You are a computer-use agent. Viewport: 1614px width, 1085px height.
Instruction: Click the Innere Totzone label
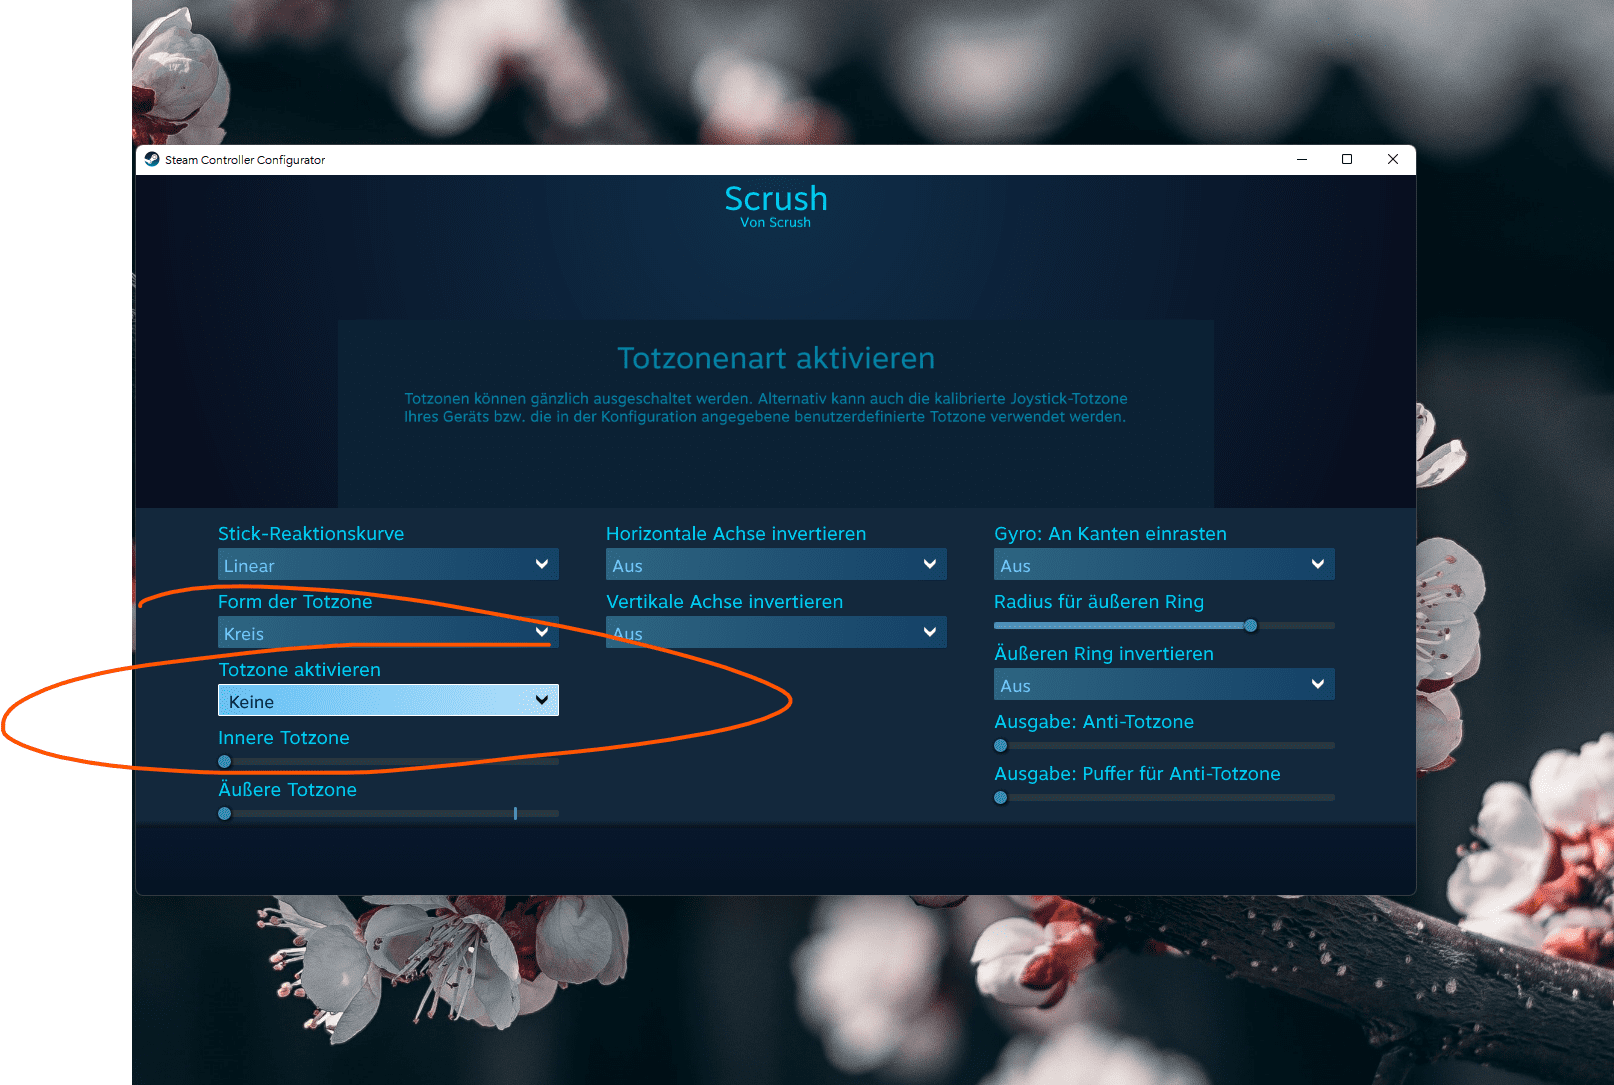[x=284, y=738]
